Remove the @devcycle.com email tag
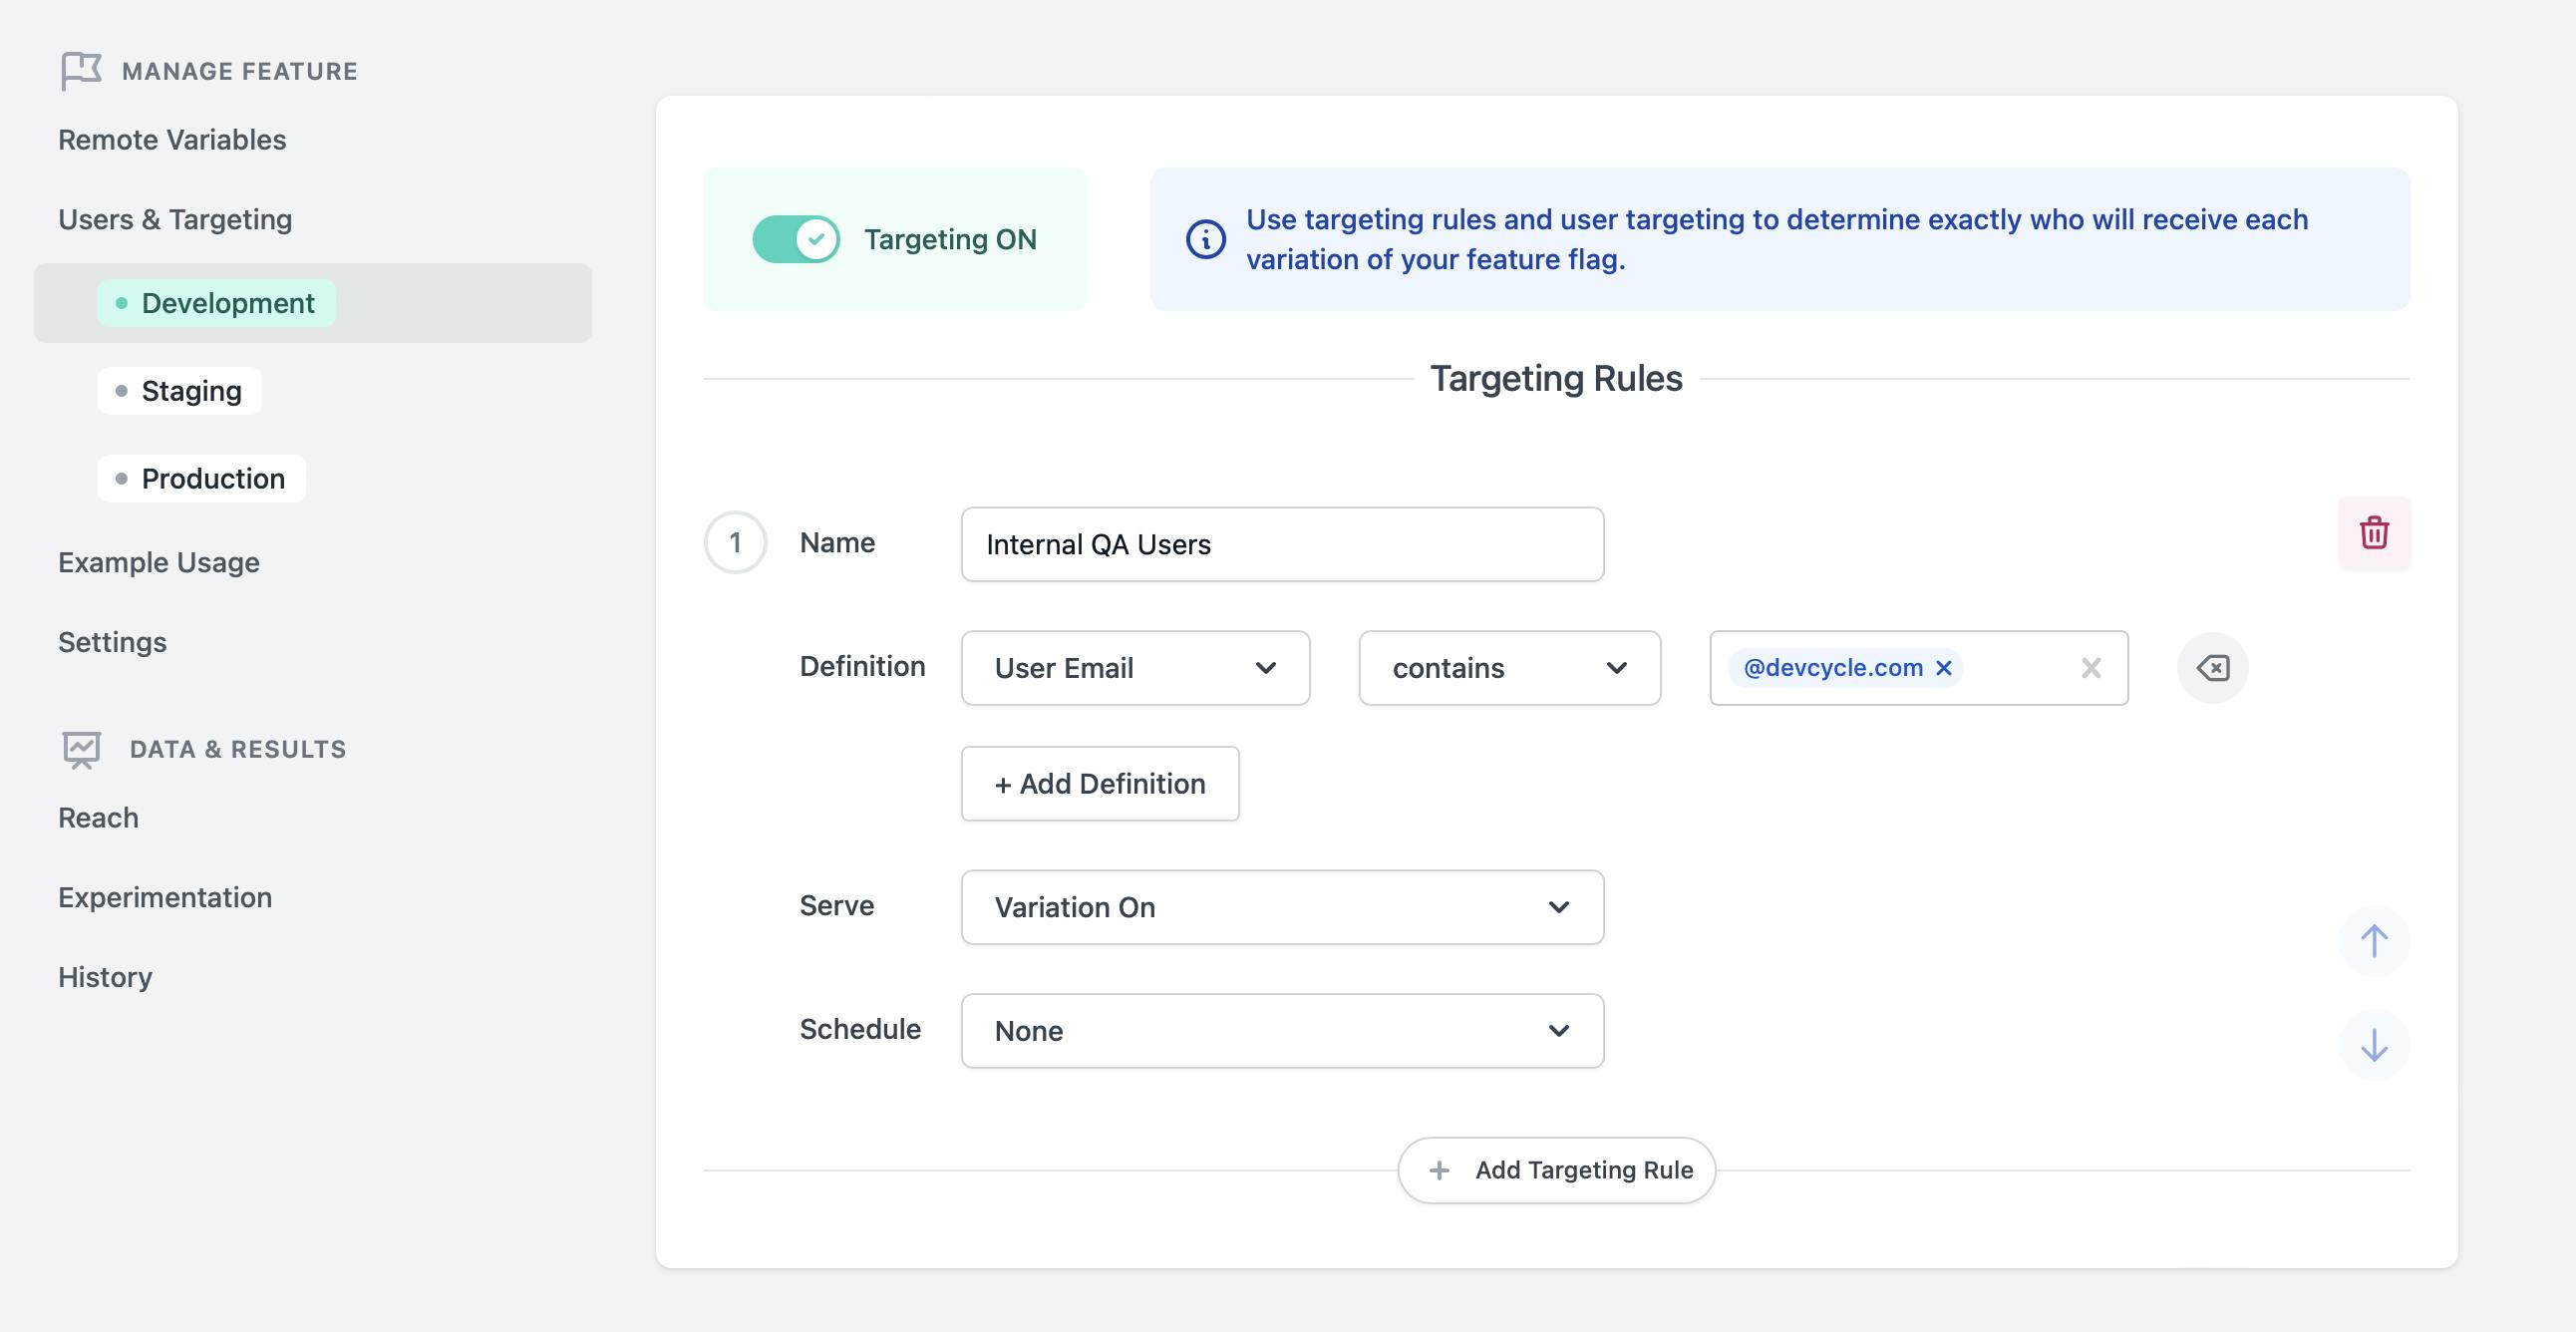The height and width of the screenshot is (1332, 2576). pos(1943,667)
